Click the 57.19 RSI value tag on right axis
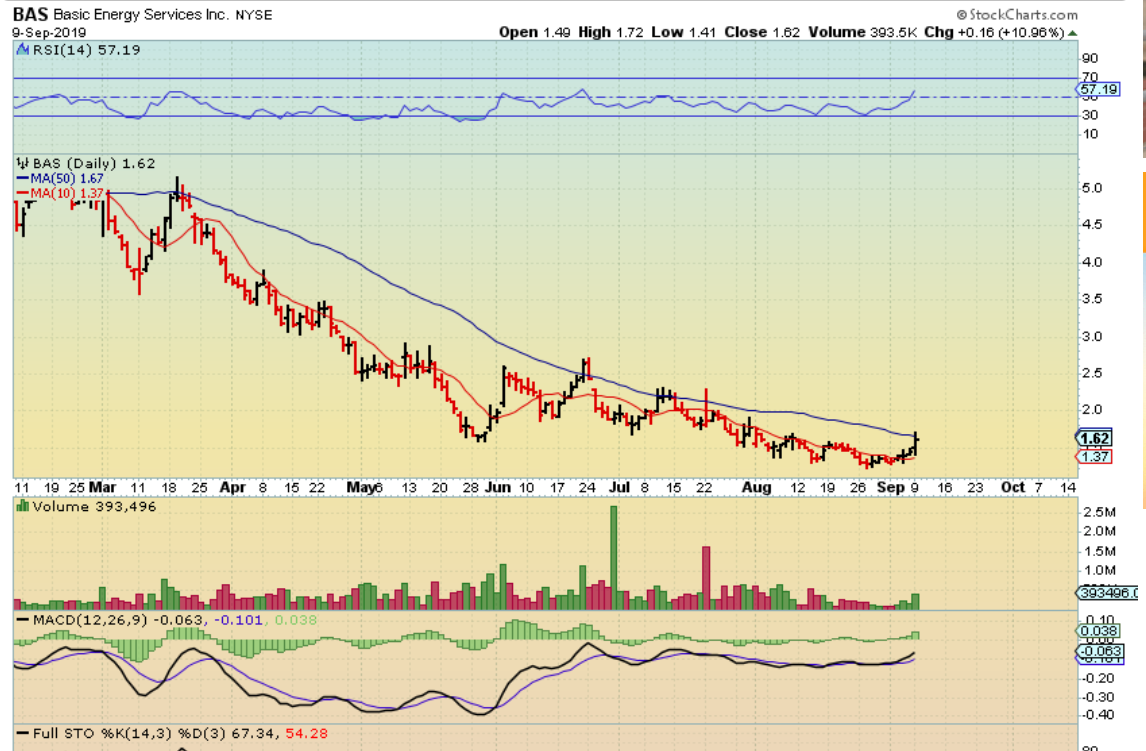Image resolution: width=1146 pixels, height=751 pixels. click(x=1098, y=89)
